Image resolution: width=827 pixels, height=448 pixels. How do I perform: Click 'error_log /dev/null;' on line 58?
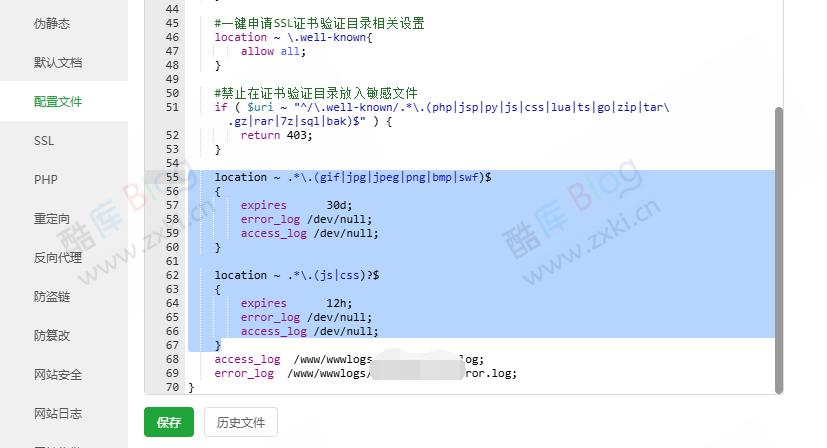(306, 219)
